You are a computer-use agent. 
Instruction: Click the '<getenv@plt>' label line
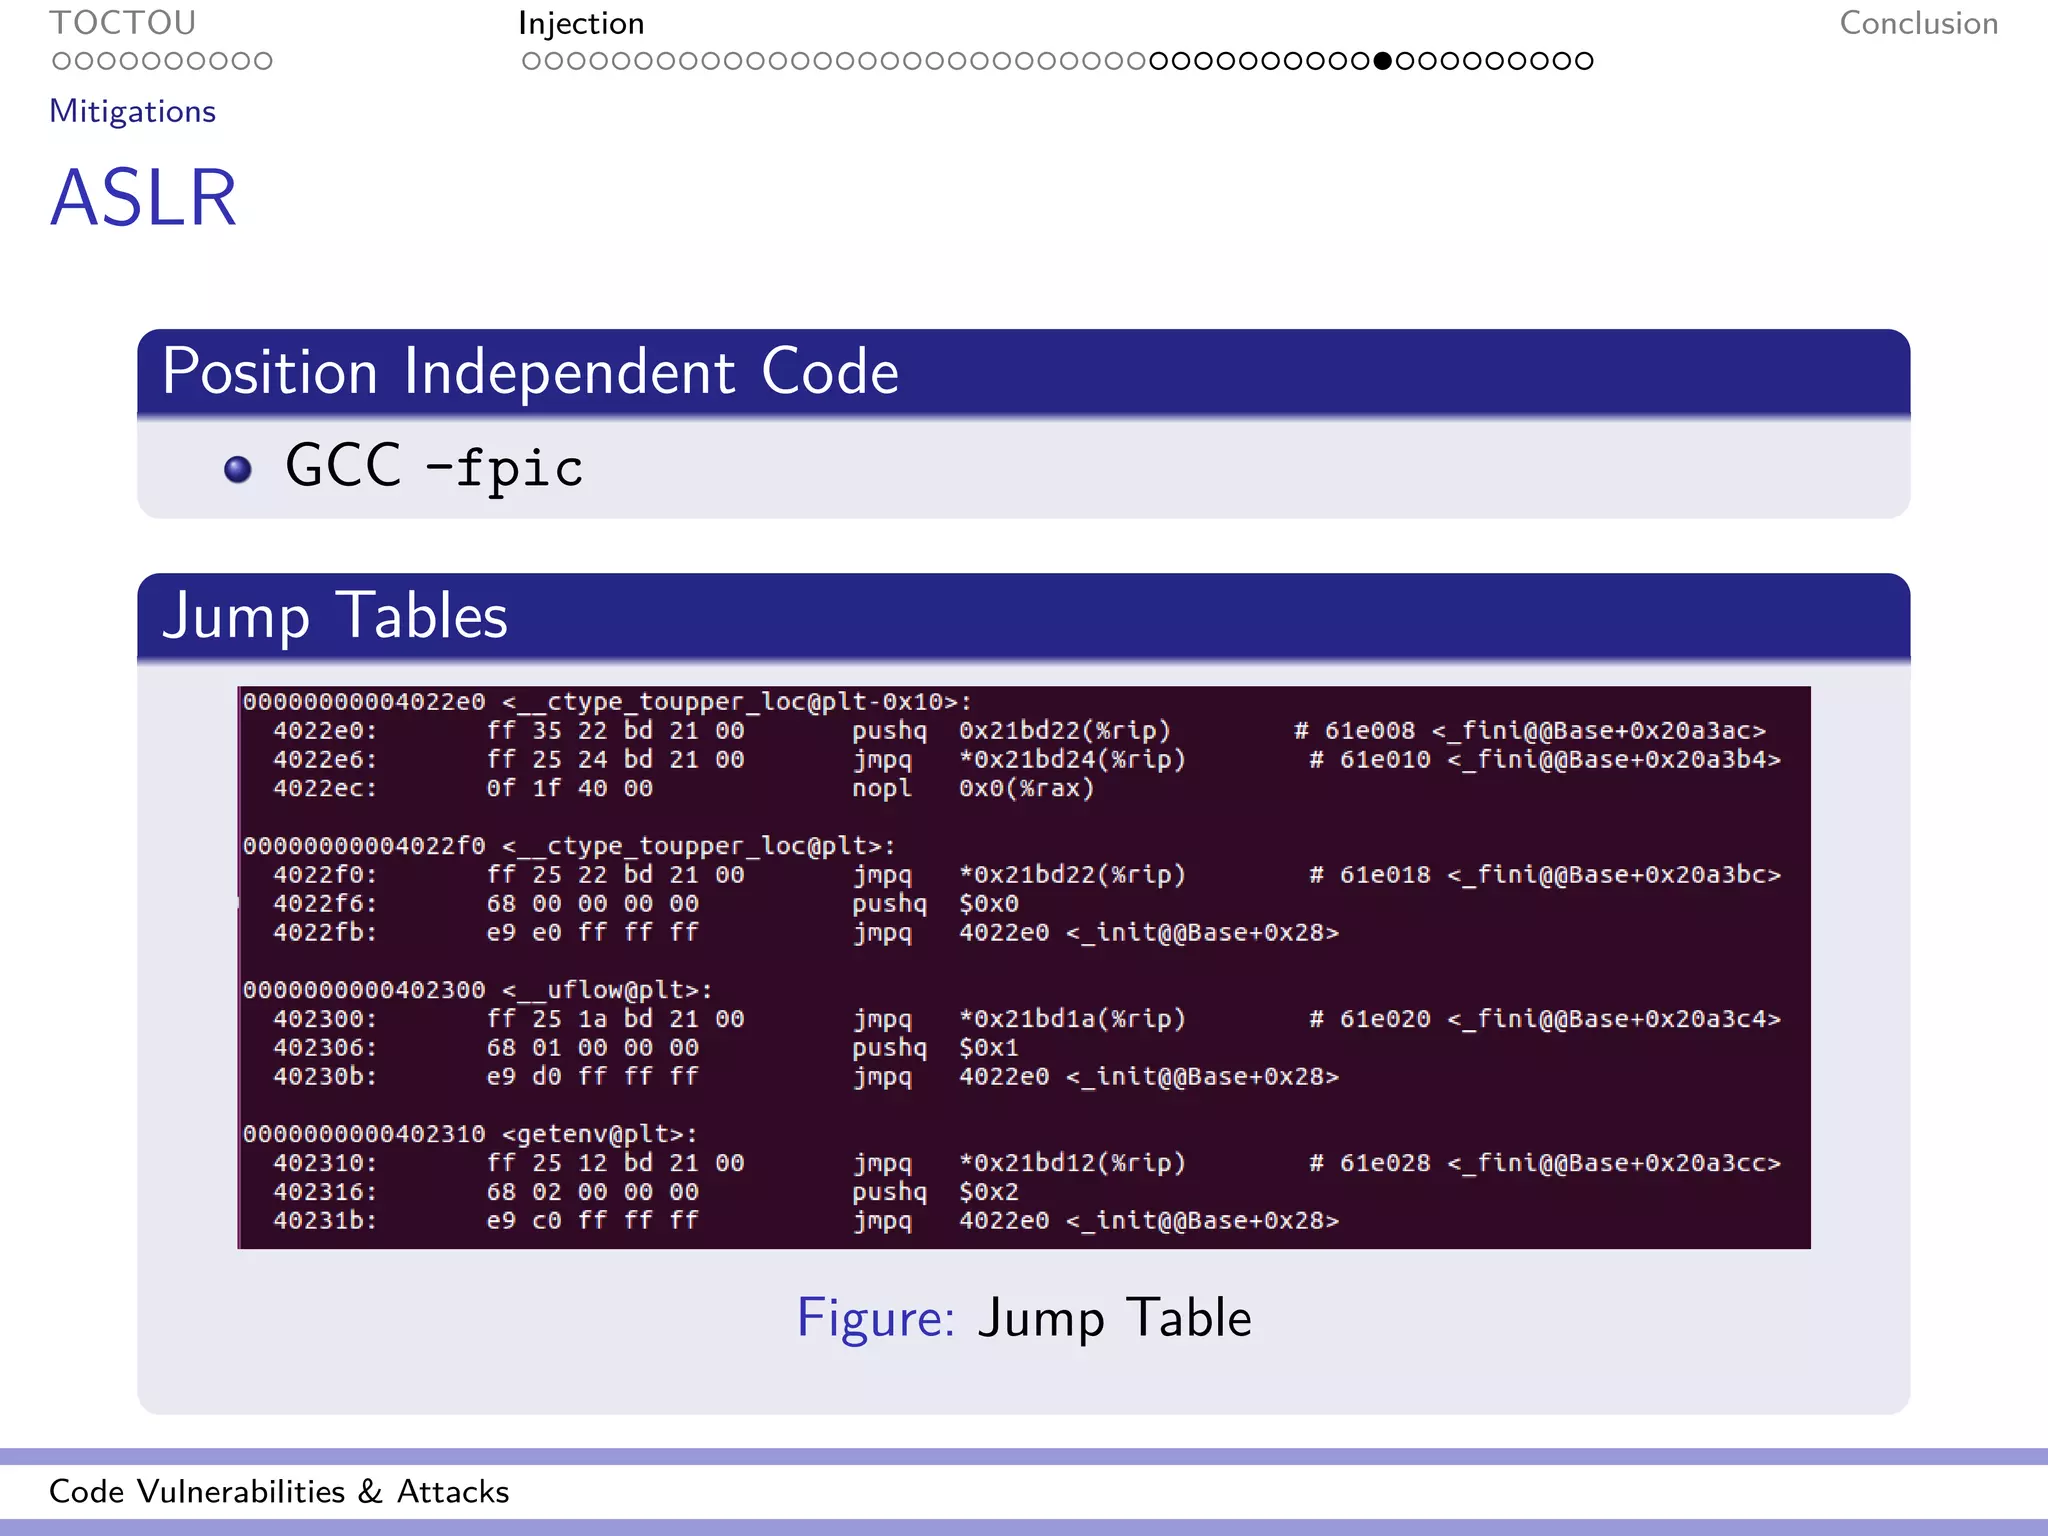[470, 1134]
